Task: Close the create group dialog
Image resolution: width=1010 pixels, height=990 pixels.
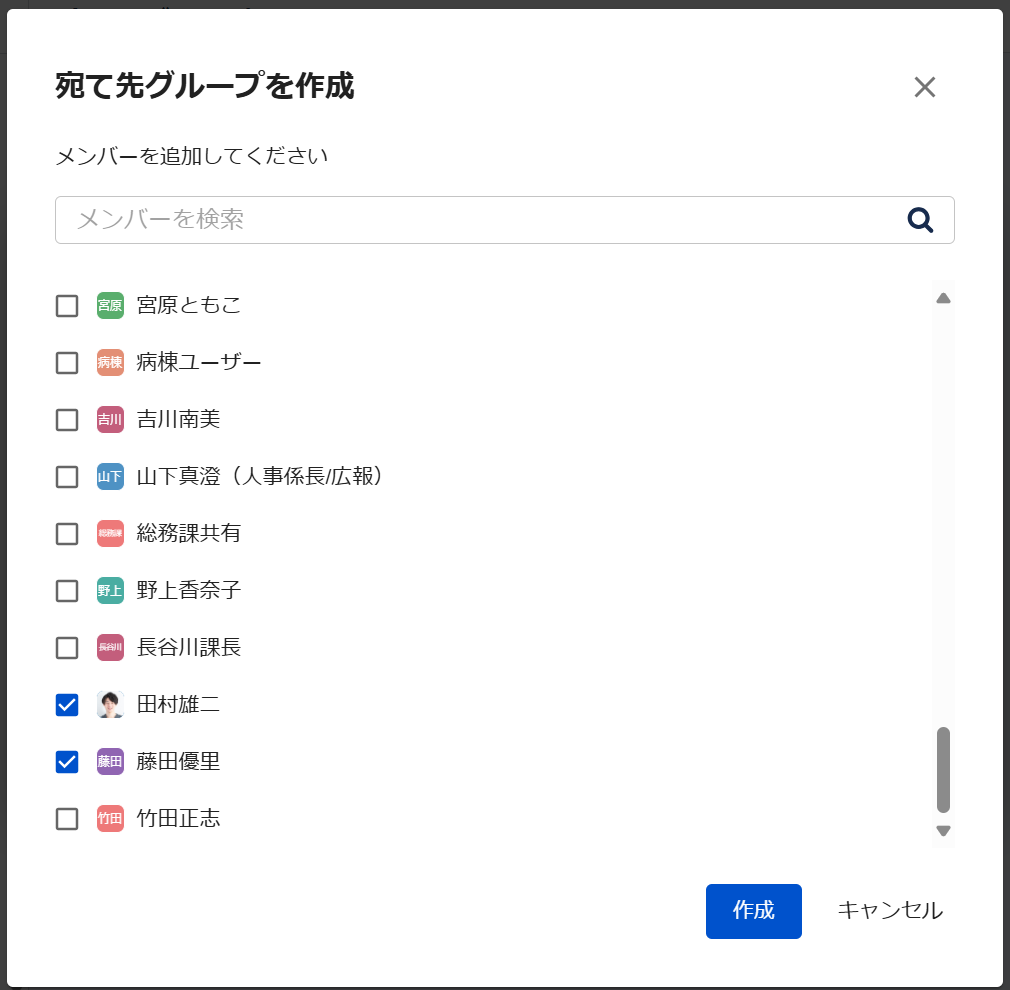Action: coord(924,87)
